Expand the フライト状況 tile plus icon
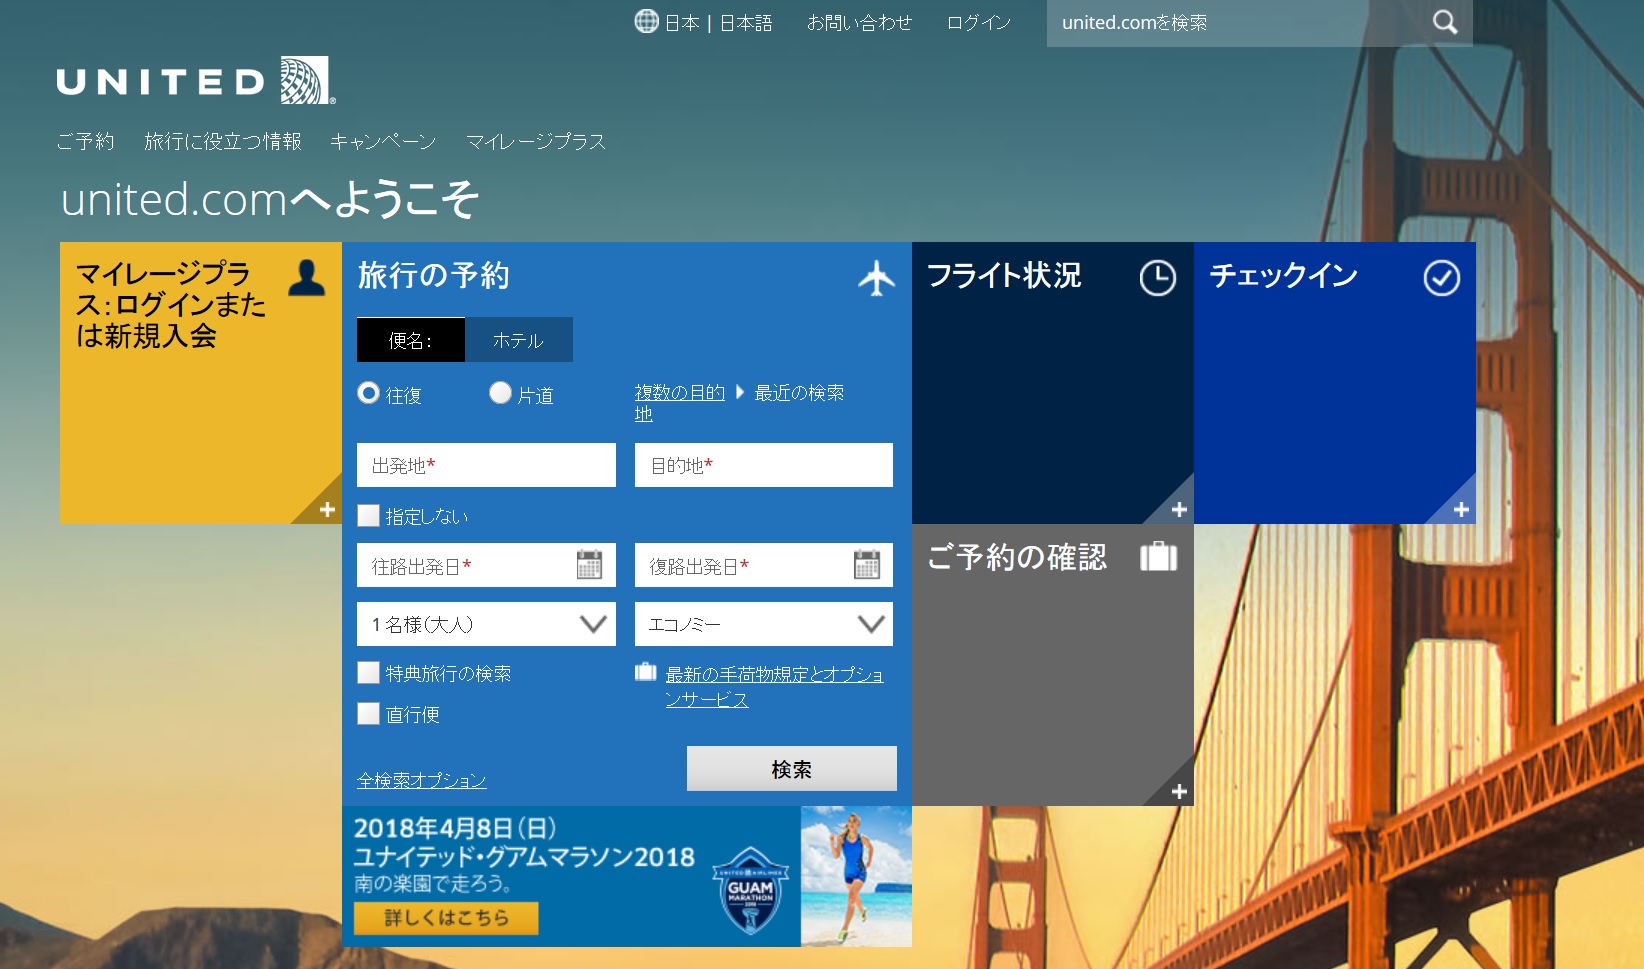 click(1179, 510)
